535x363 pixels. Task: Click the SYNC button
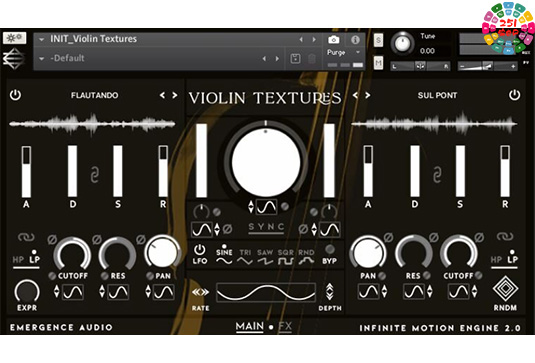(x=266, y=228)
